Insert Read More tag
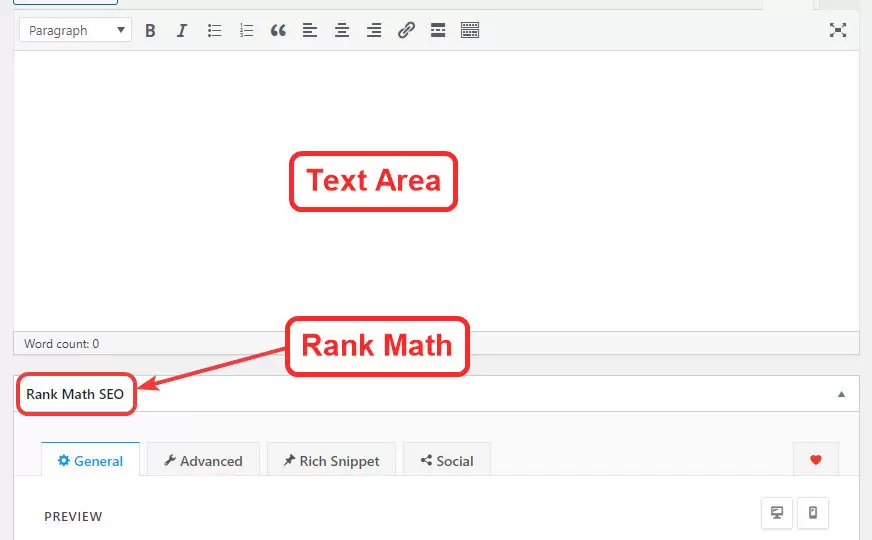The height and width of the screenshot is (540, 872). click(438, 30)
